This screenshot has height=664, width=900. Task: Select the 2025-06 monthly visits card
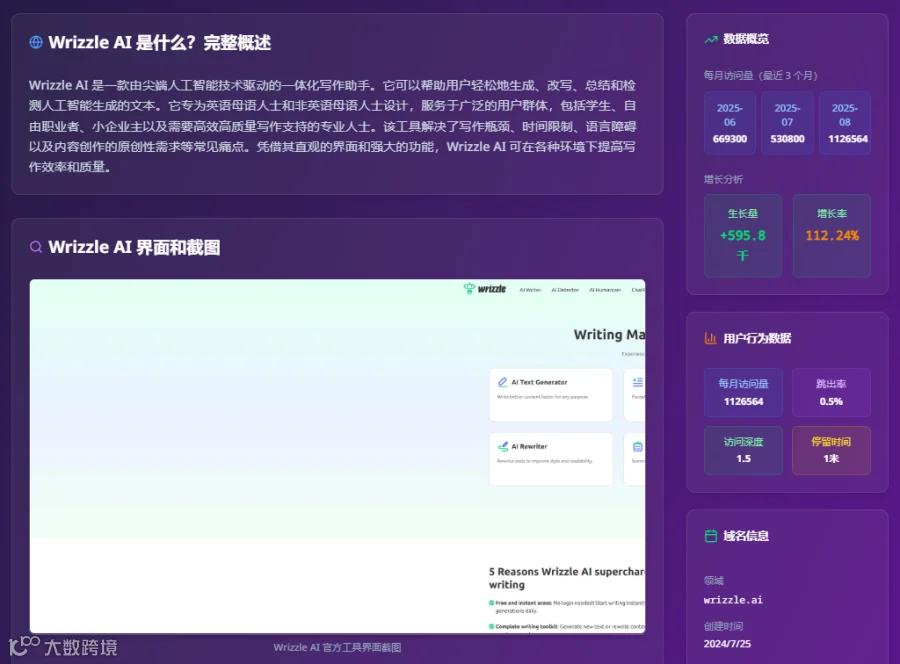coord(730,123)
